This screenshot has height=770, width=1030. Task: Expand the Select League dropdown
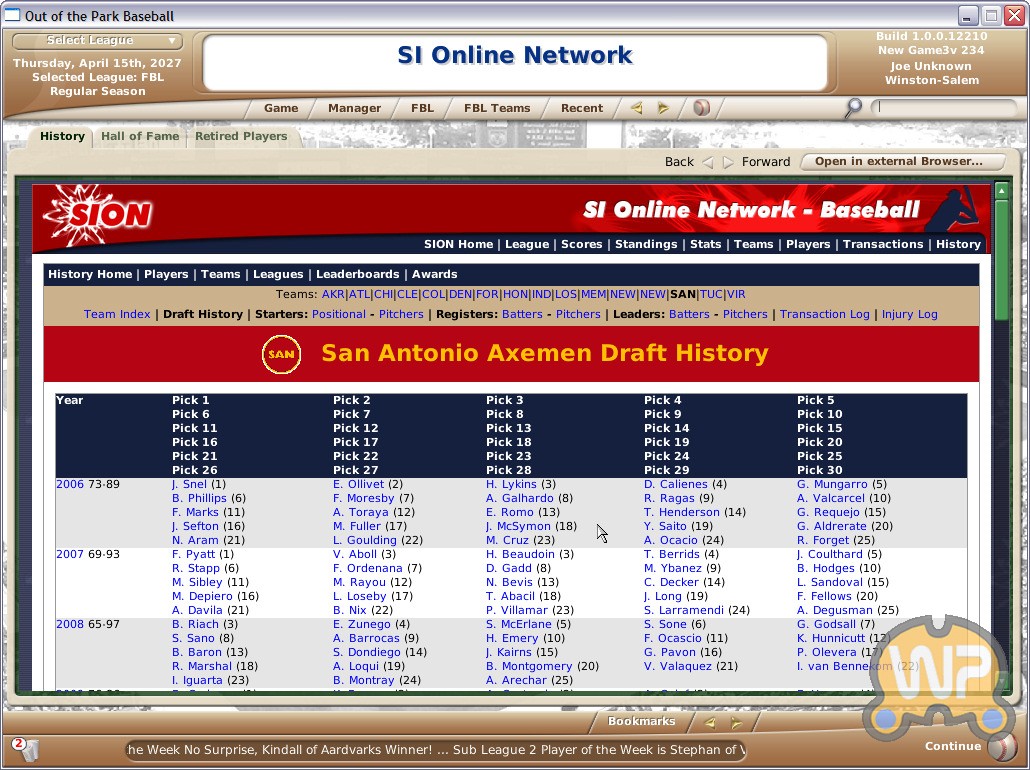(98, 41)
